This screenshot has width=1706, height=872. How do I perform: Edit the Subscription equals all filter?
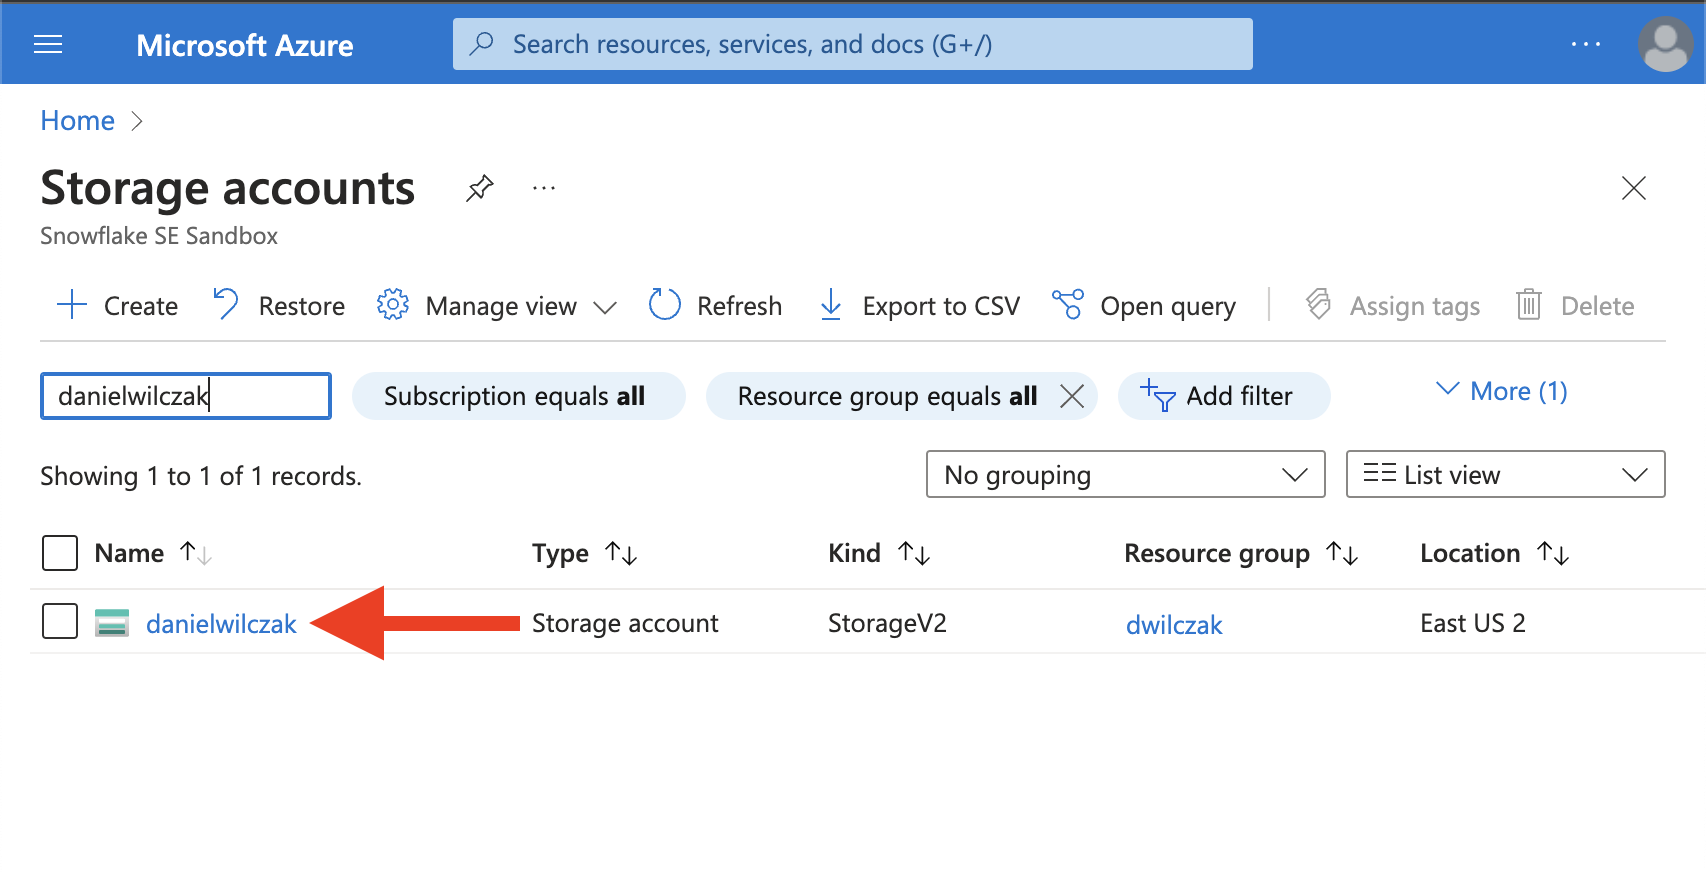[x=519, y=396]
